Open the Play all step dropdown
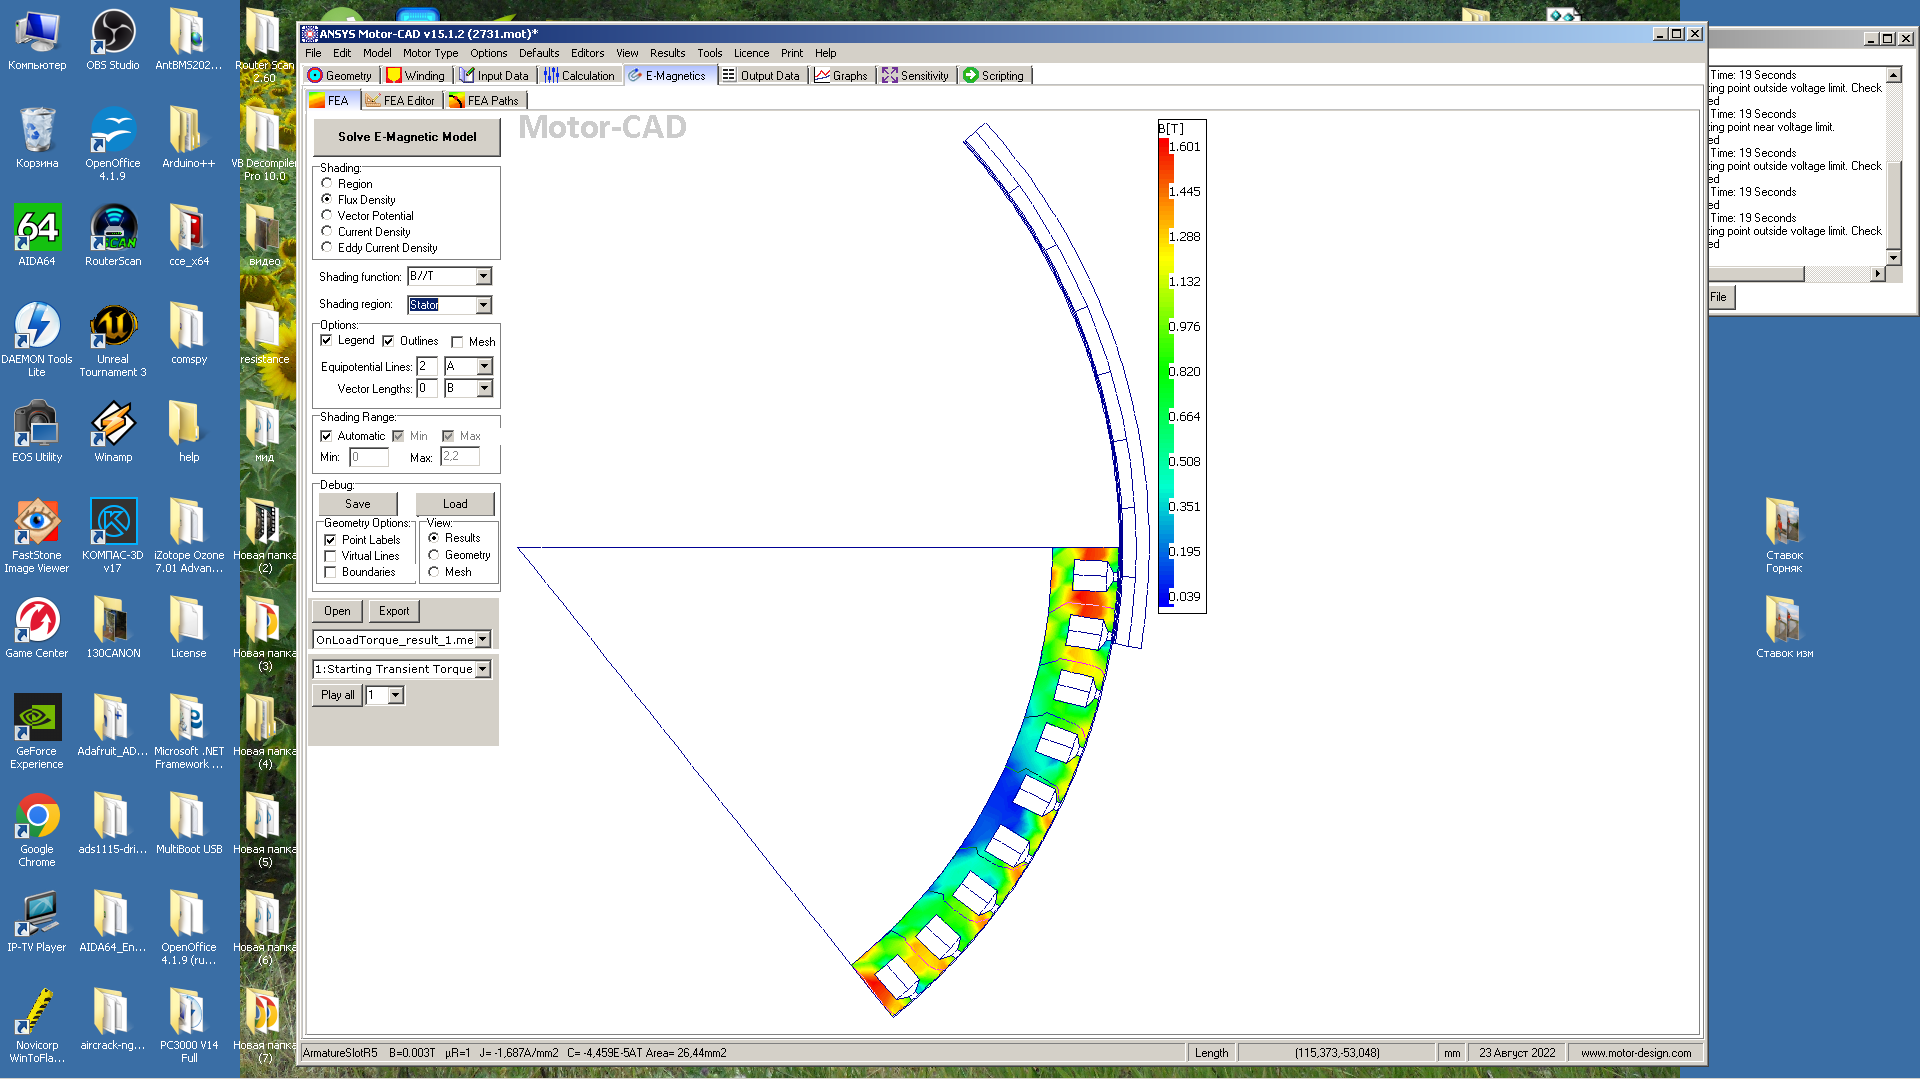The image size is (1920, 1080). pyautogui.click(x=396, y=695)
